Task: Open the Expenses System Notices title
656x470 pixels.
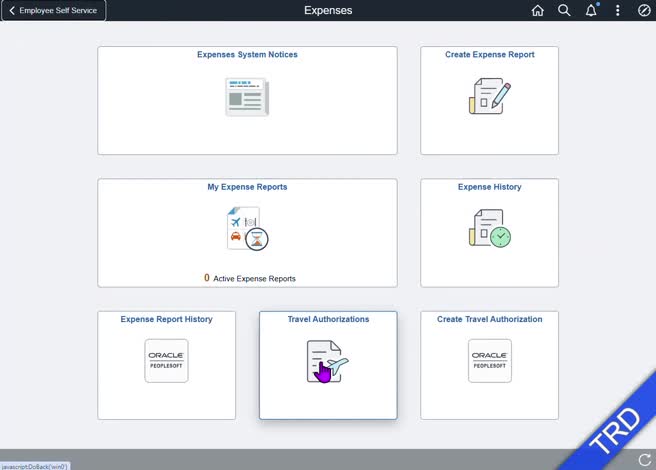Action: tap(247, 54)
